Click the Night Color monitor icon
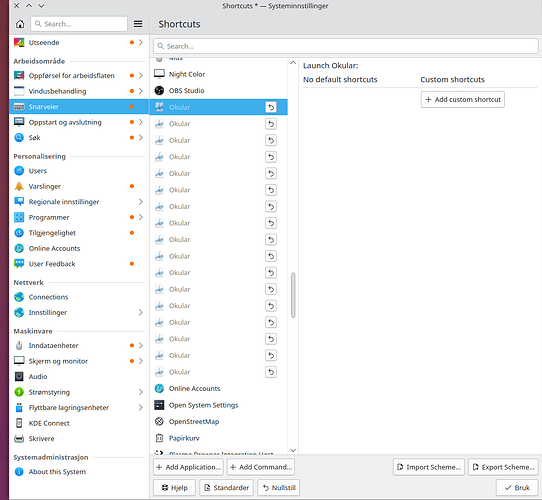542x500 pixels. pos(159,74)
